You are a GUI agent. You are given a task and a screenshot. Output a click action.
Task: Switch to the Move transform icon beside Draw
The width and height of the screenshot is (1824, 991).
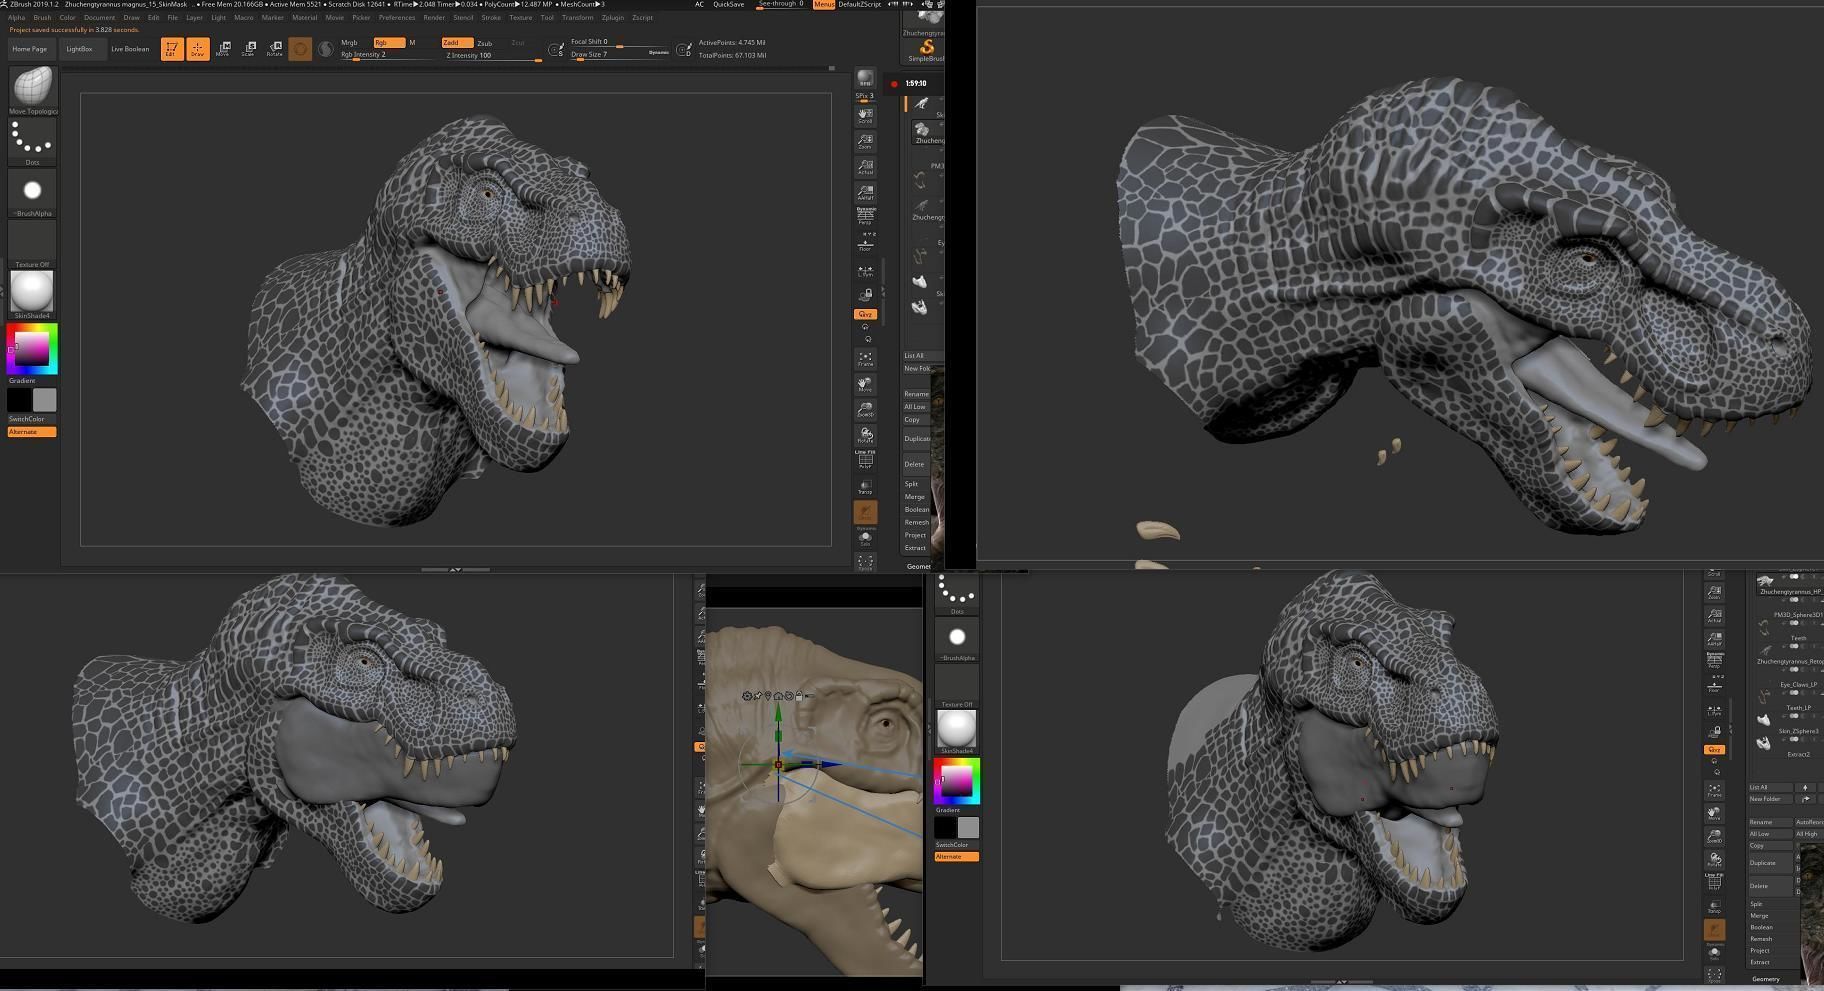pyautogui.click(x=223, y=49)
